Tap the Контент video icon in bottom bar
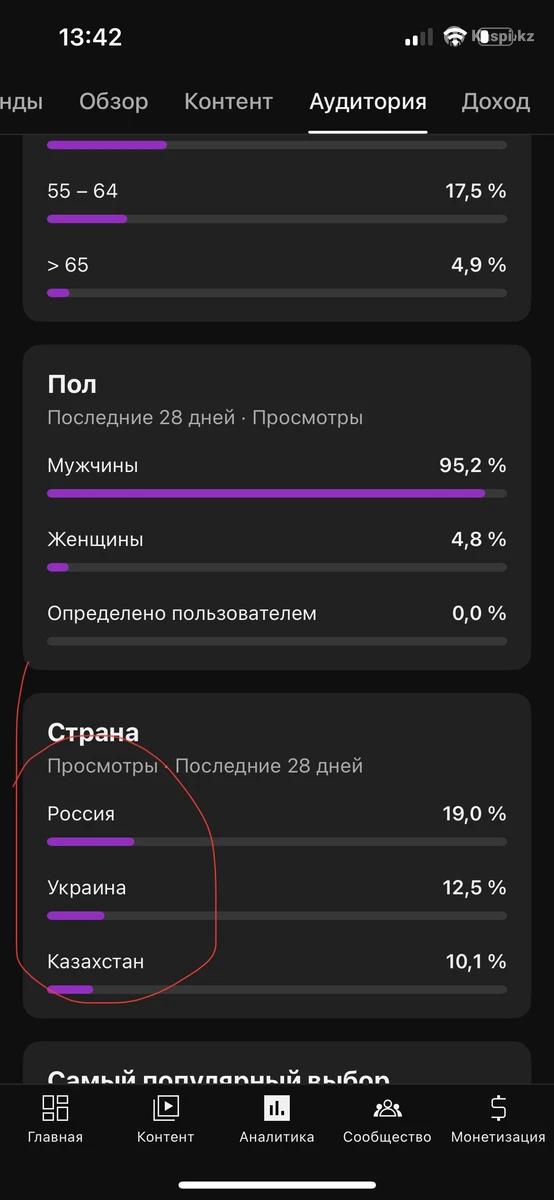This screenshot has width=554, height=1200. [166, 1107]
